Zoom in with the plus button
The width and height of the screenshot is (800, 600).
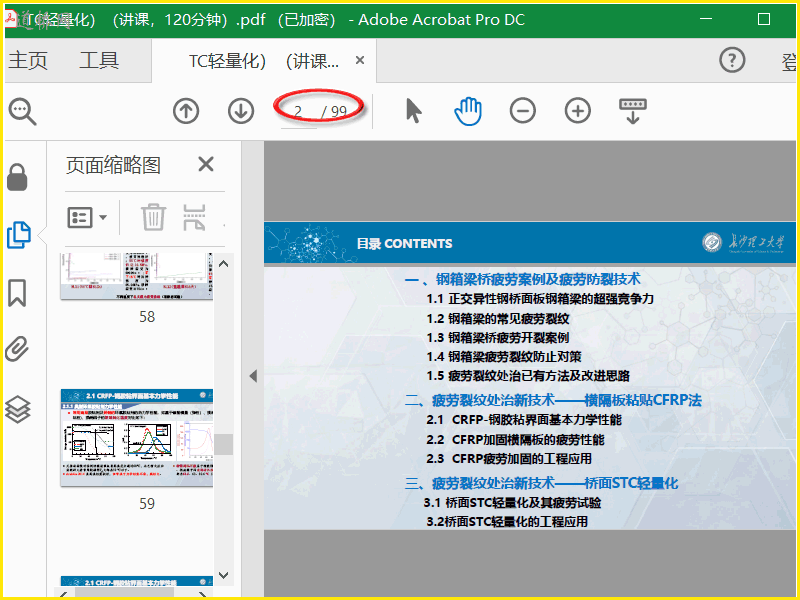point(578,111)
